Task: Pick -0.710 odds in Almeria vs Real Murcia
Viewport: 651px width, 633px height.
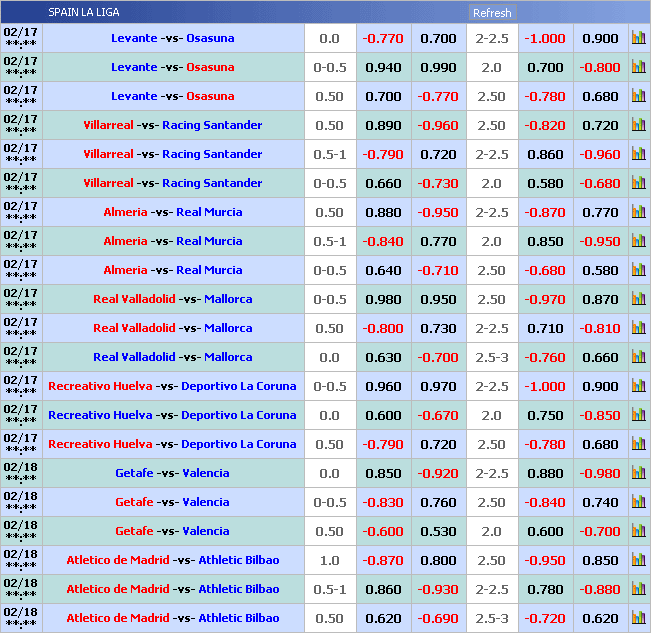Action: pyautogui.click(x=438, y=270)
